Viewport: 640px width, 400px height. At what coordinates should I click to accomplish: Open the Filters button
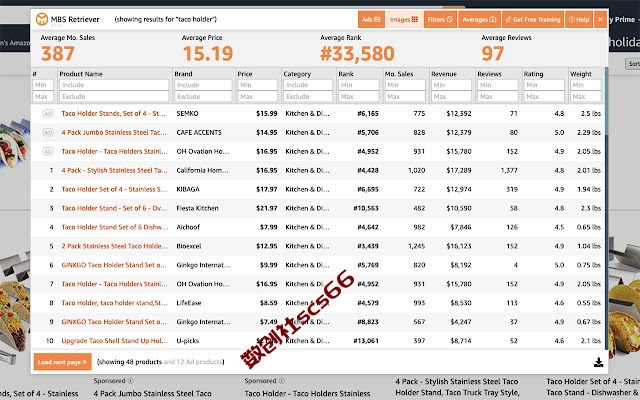[x=440, y=19]
